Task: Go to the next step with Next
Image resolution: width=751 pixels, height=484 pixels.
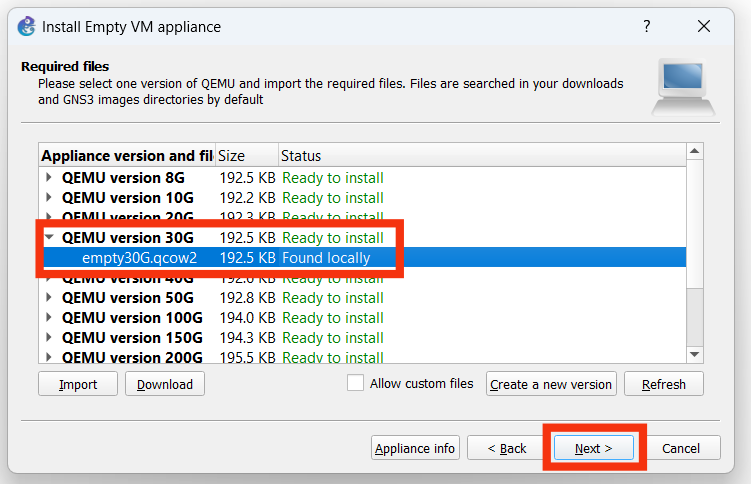Action: click(593, 448)
